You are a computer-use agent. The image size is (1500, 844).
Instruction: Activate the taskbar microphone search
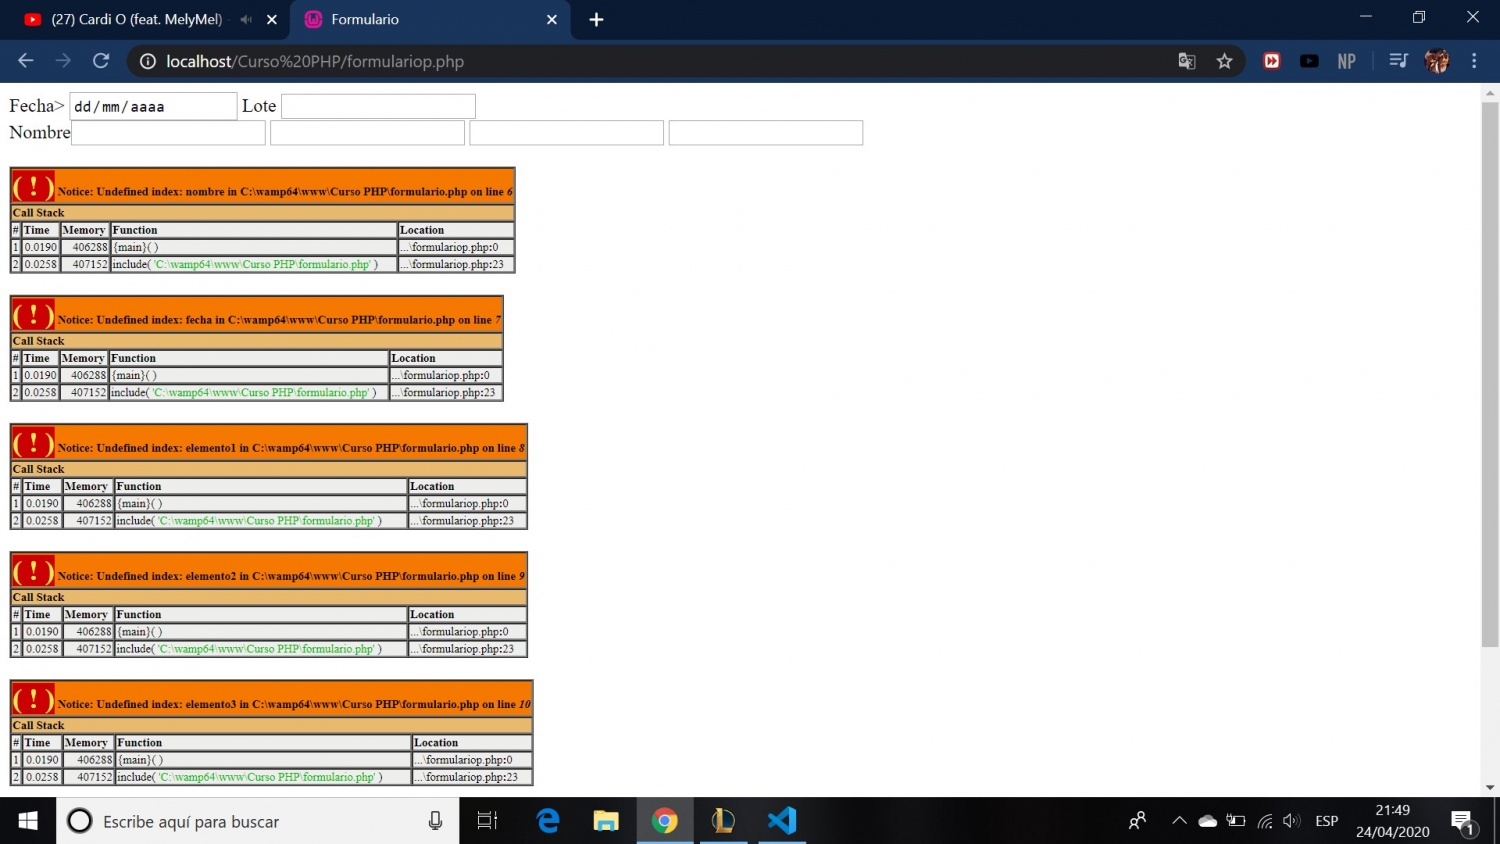pyautogui.click(x=435, y=821)
